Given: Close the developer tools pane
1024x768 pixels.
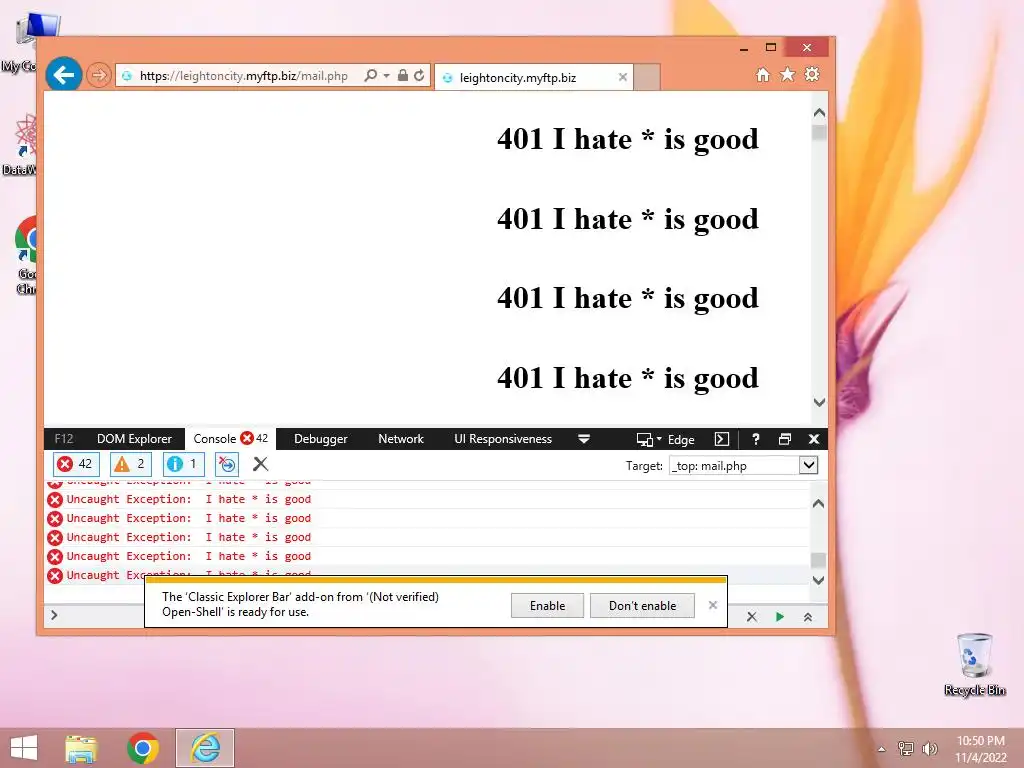Looking at the screenshot, I should coord(814,439).
